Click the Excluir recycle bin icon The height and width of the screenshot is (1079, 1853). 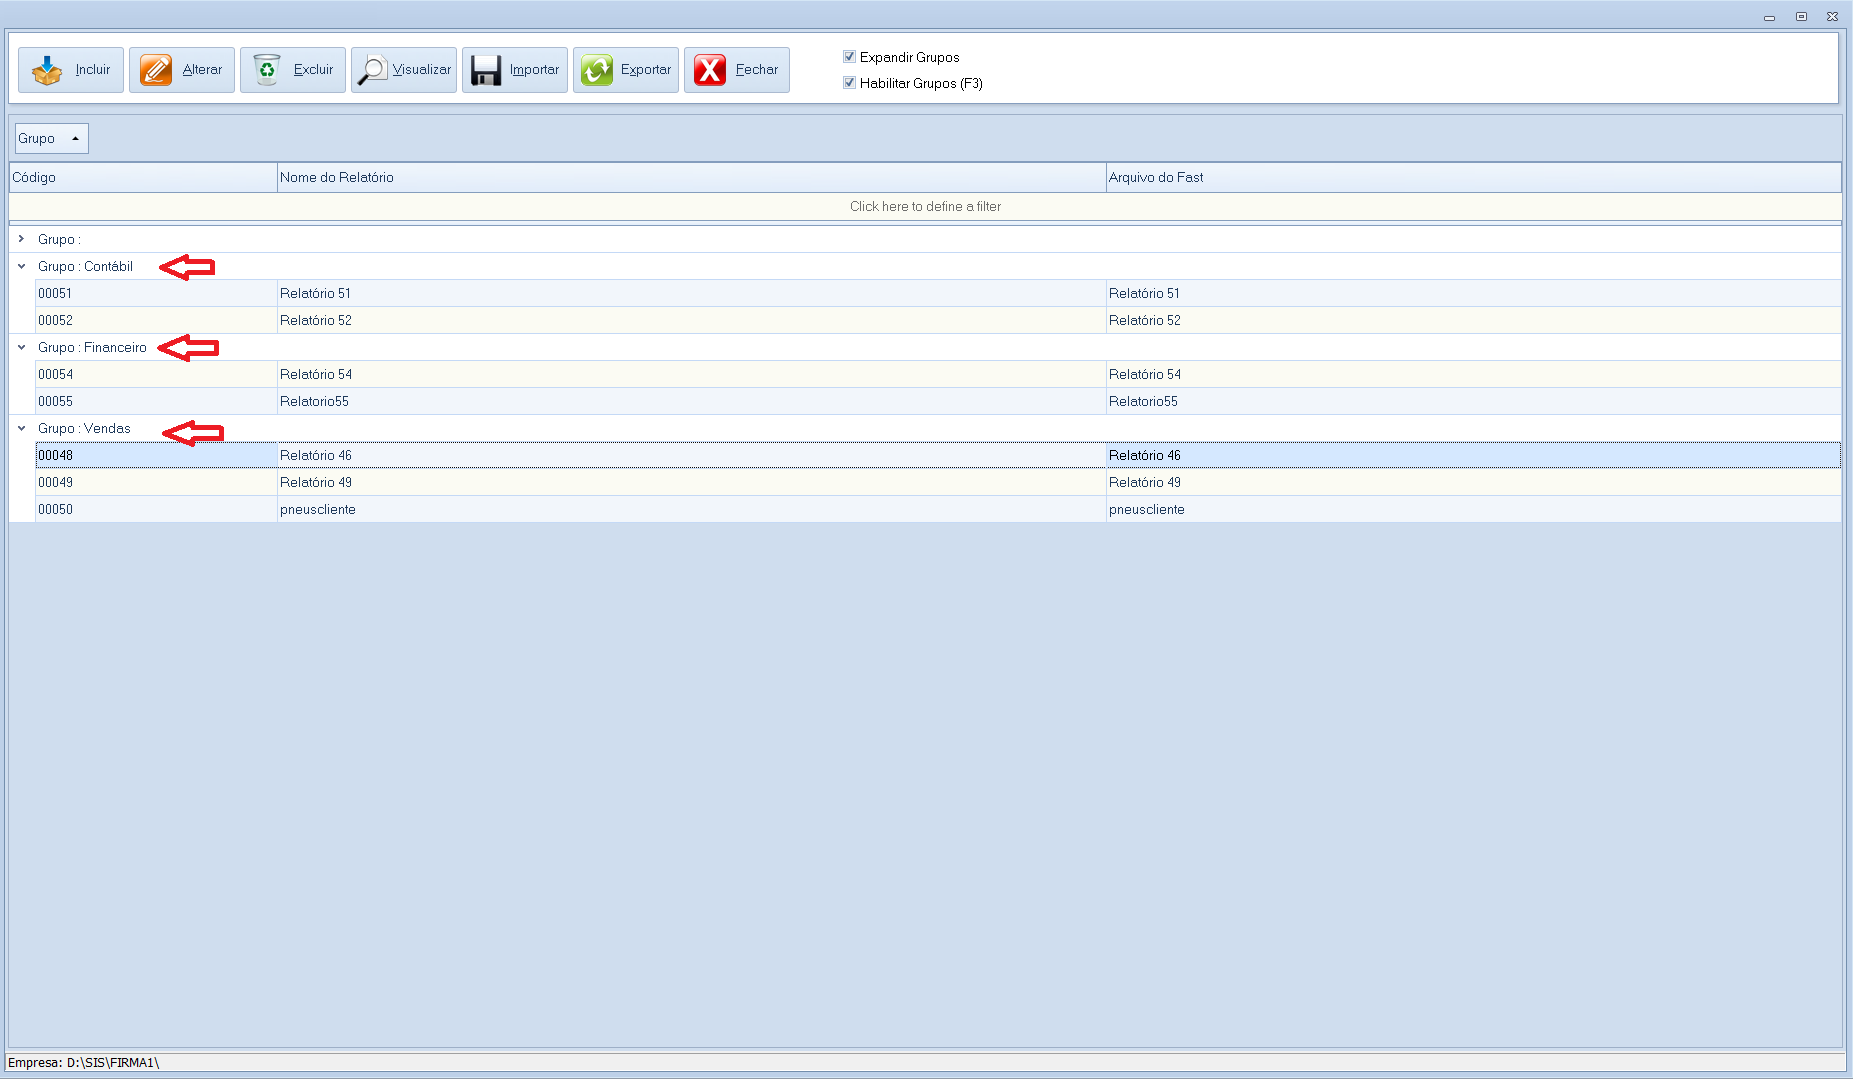(x=267, y=70)
